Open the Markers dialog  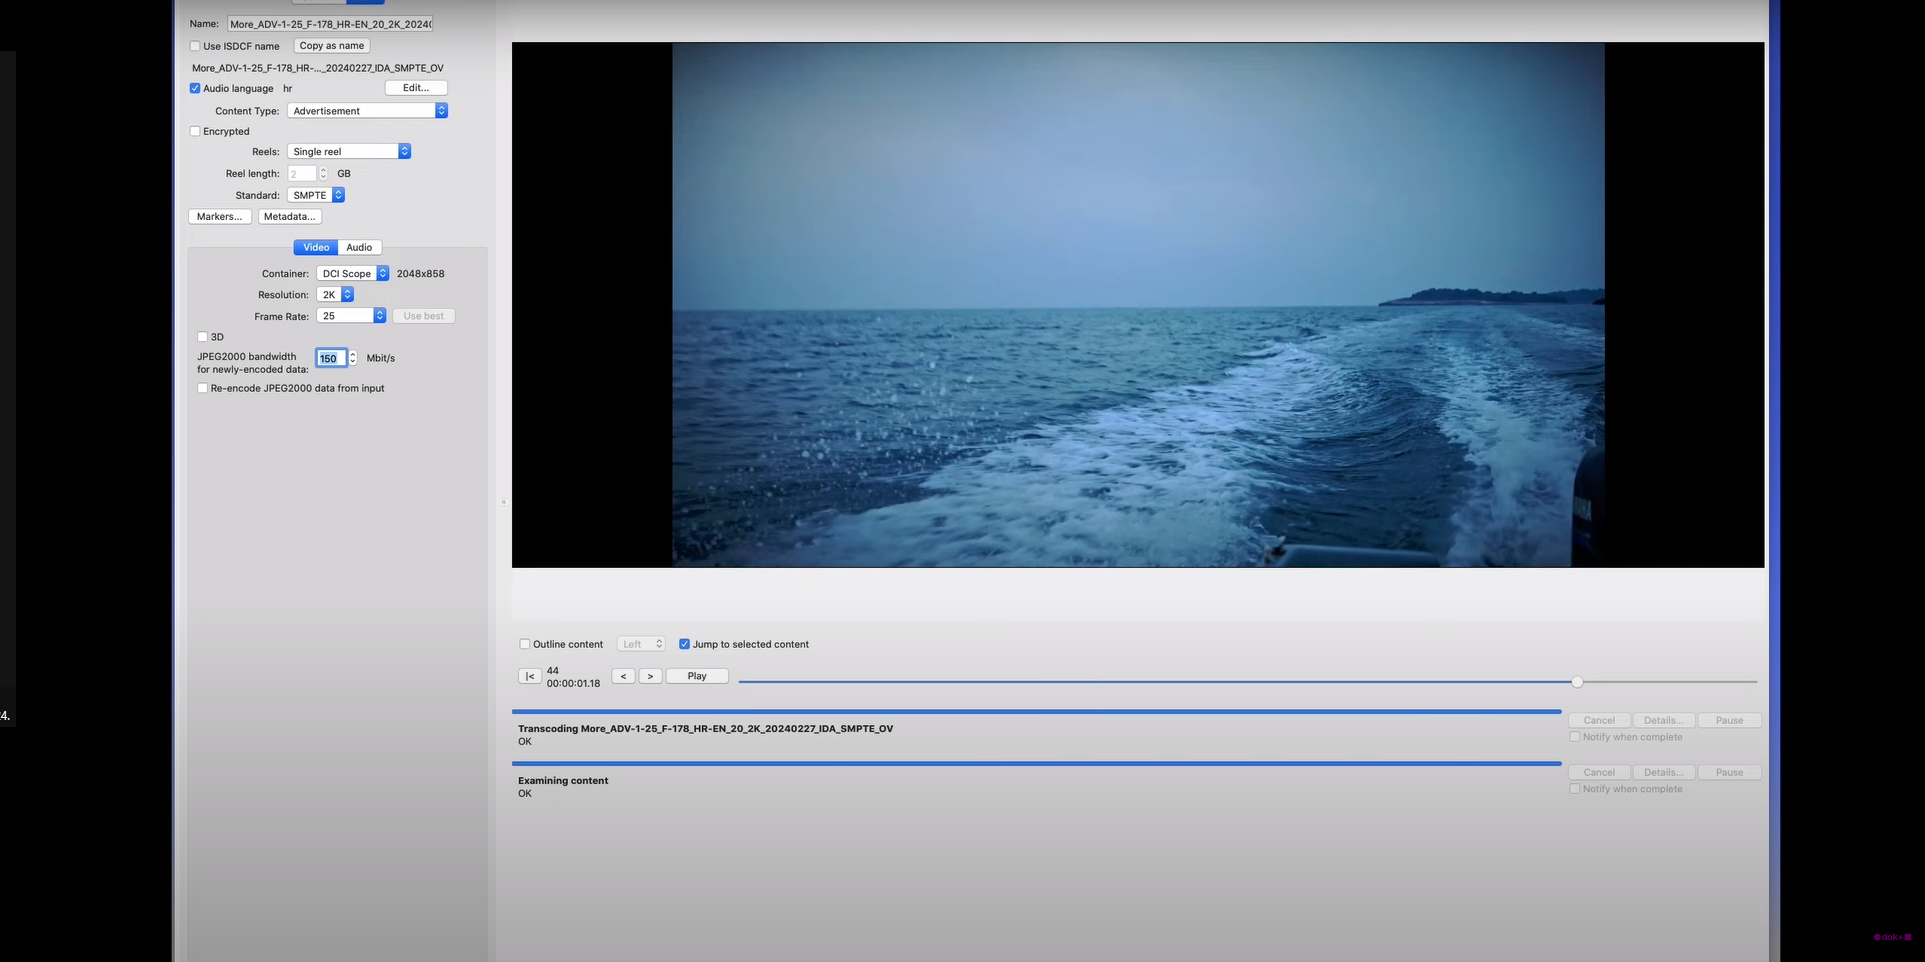coord(219,217)
